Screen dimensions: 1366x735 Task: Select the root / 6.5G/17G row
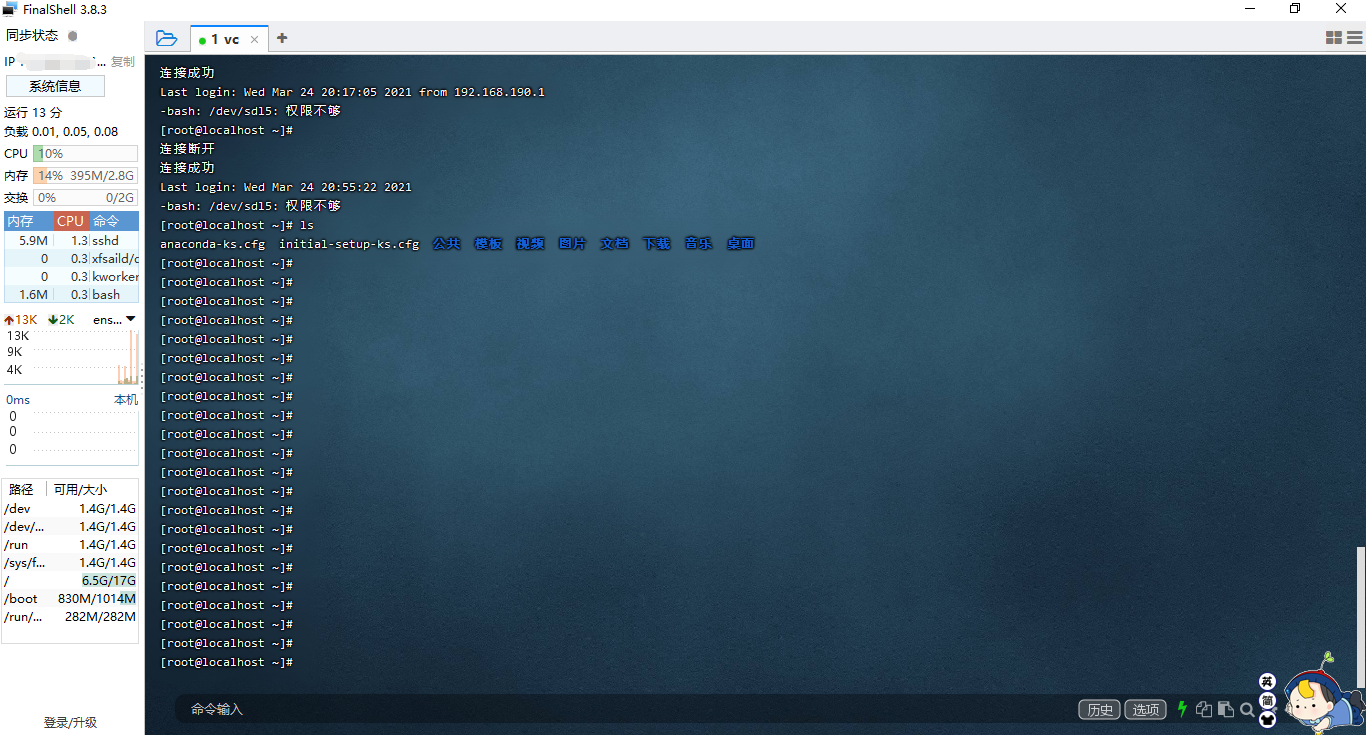pyautogui.click(x=70, y=581)
